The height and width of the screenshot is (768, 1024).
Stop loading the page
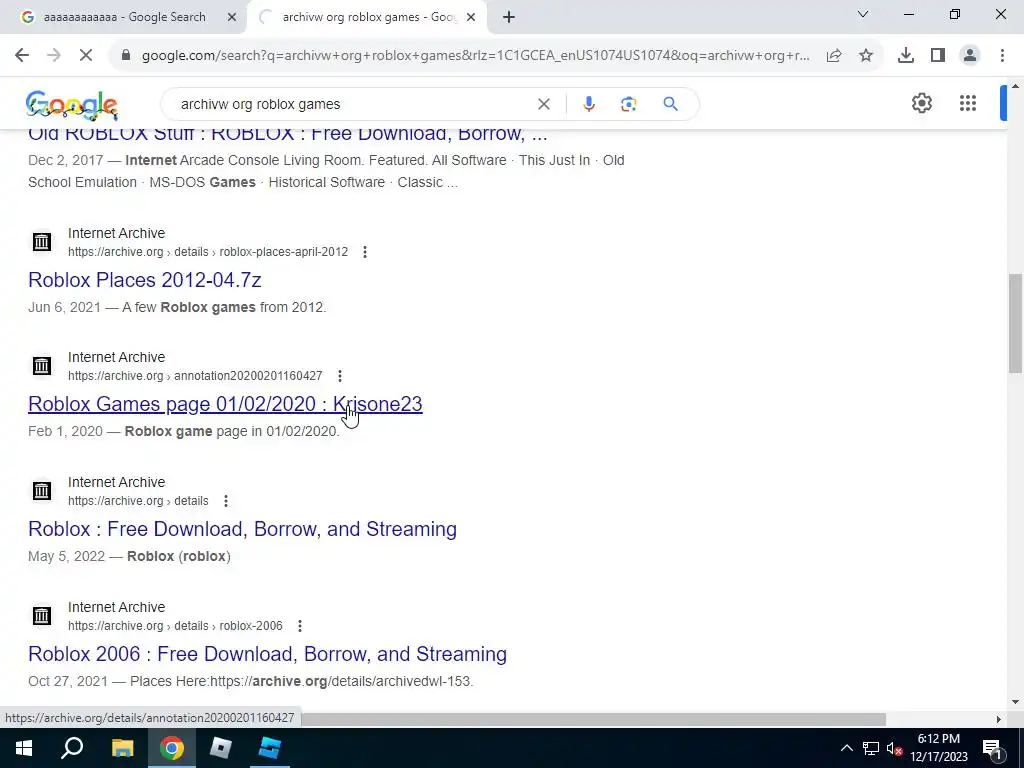point(86,56)
